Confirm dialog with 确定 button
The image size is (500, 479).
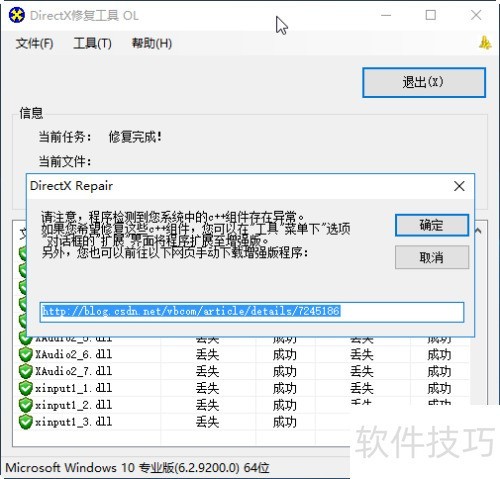(432, 225)
